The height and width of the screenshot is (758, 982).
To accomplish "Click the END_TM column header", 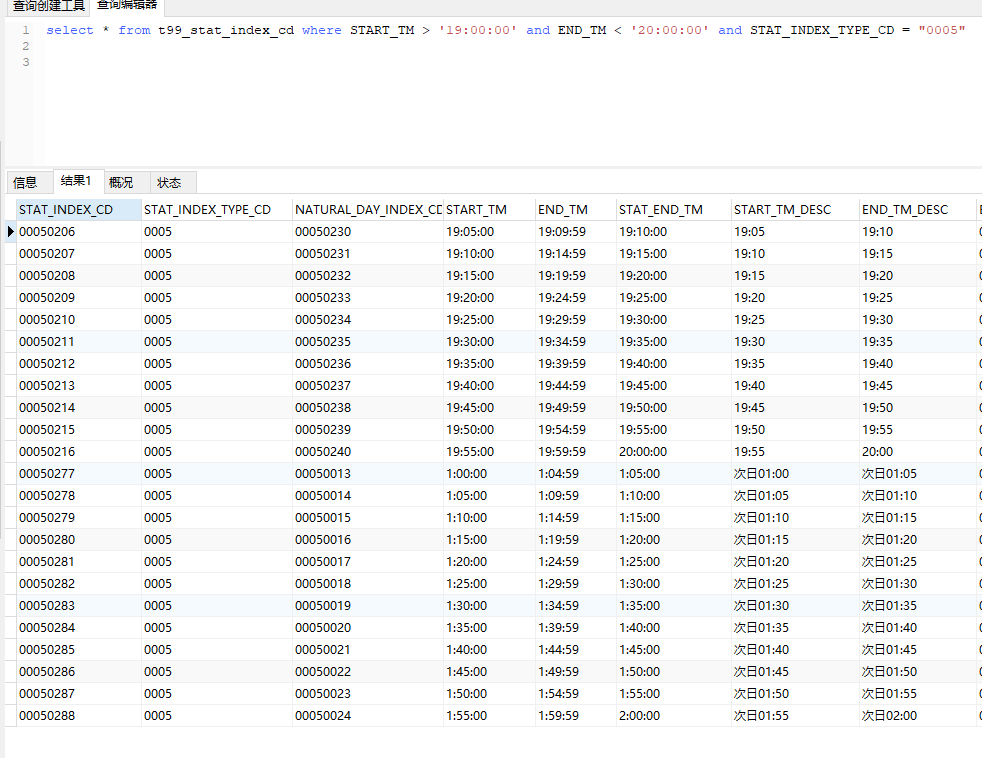I will (x=576, y=210).
